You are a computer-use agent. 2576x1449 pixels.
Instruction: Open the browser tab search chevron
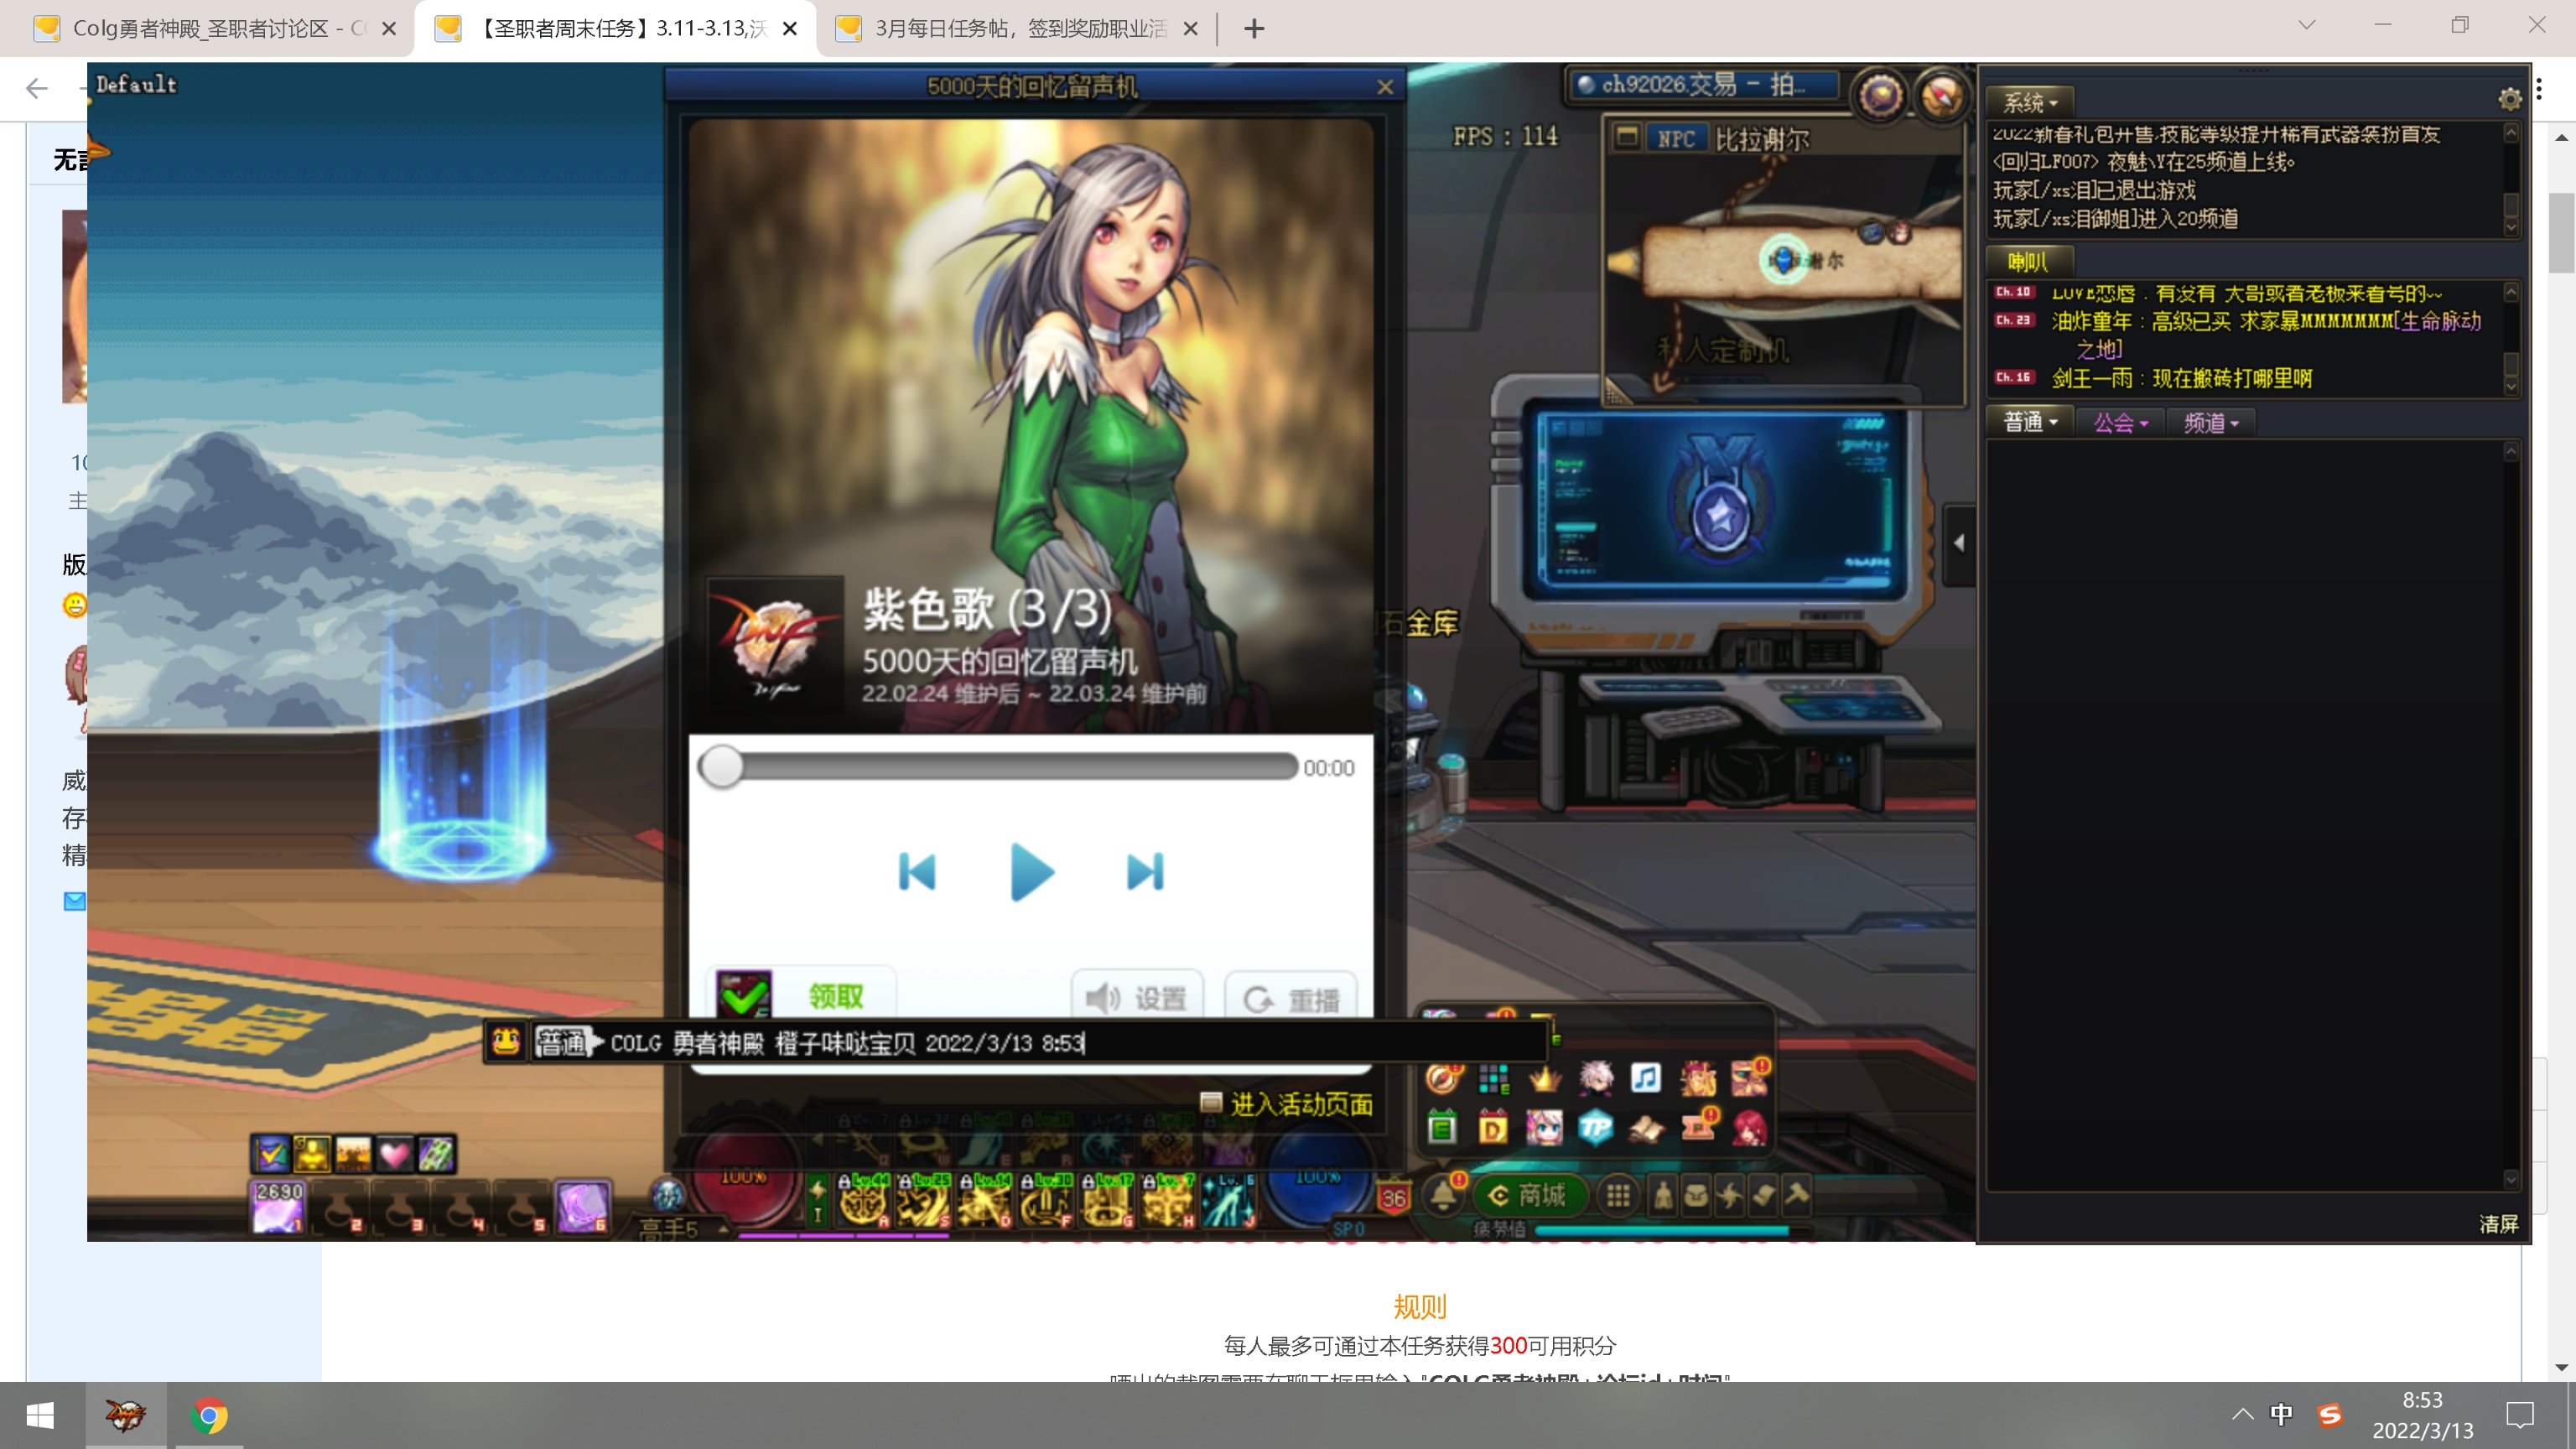point(2306,25)
